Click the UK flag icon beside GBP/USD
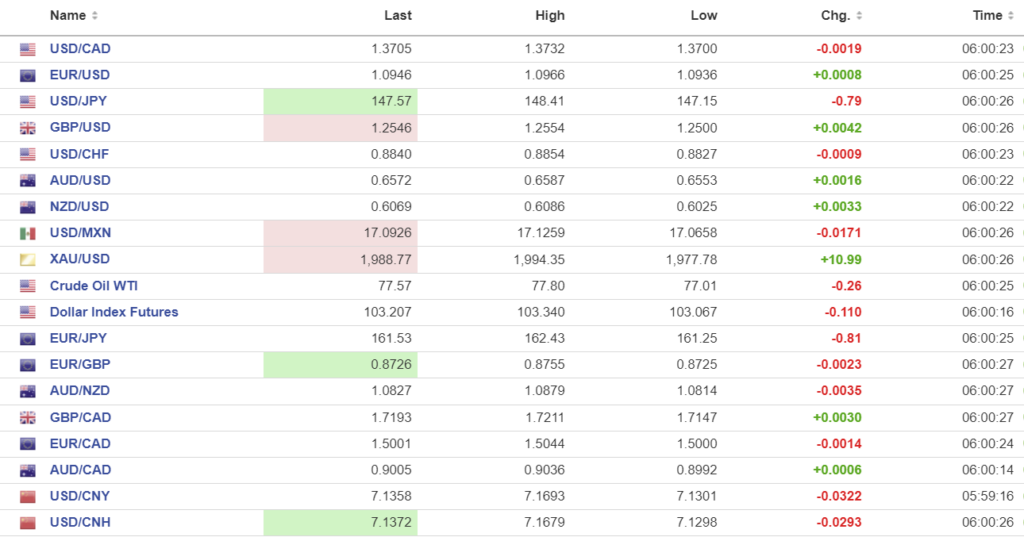 27,128
